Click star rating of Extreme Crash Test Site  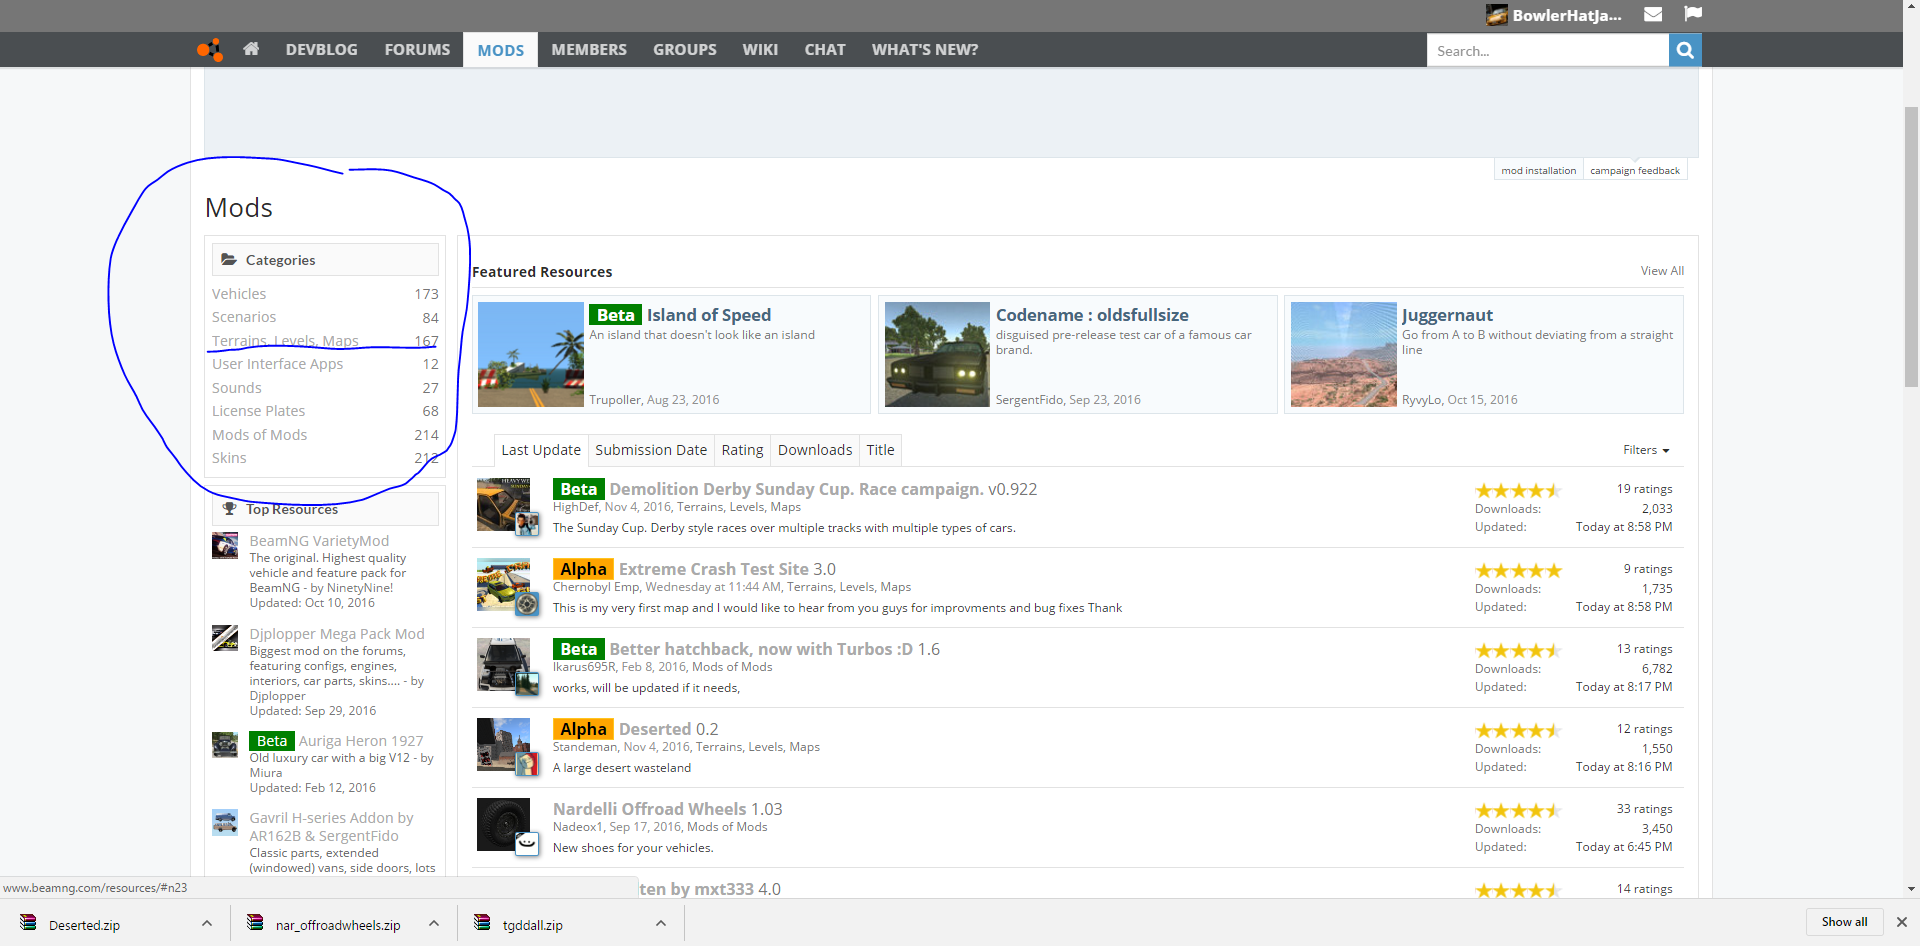pos(1518,570)
